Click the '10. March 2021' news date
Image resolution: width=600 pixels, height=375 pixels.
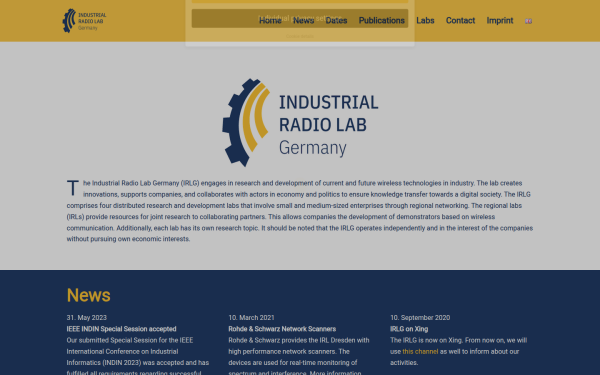pos(251,318)
